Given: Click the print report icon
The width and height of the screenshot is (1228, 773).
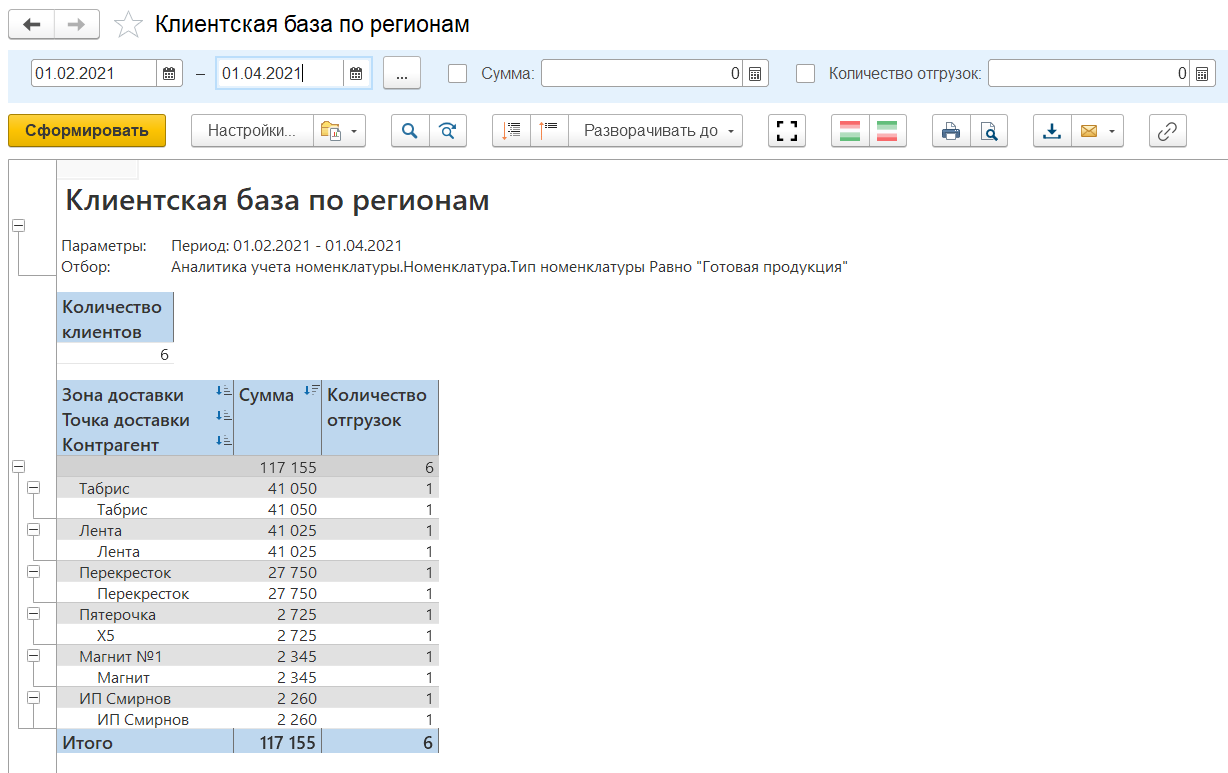Looking at the screenshot, I should [950, 131].
